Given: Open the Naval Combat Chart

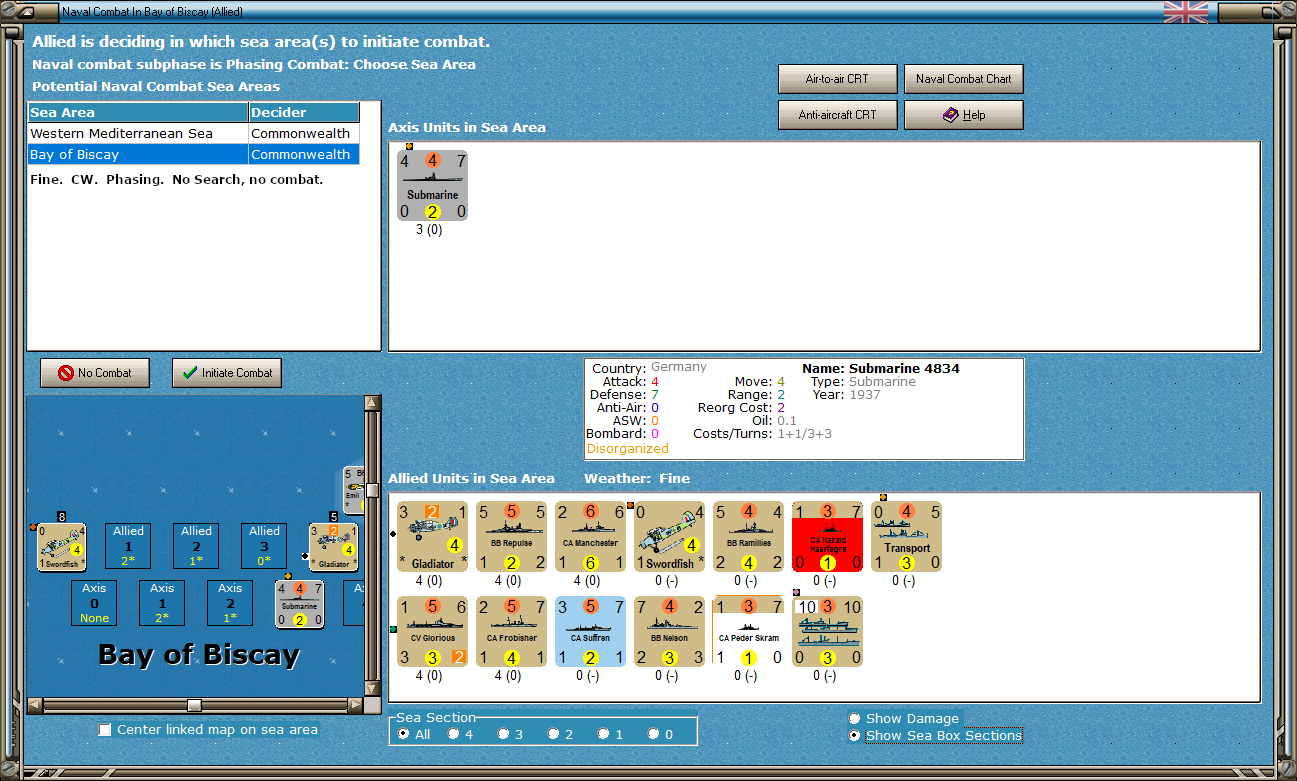Looking at the screenshot, I should point(964,79).
